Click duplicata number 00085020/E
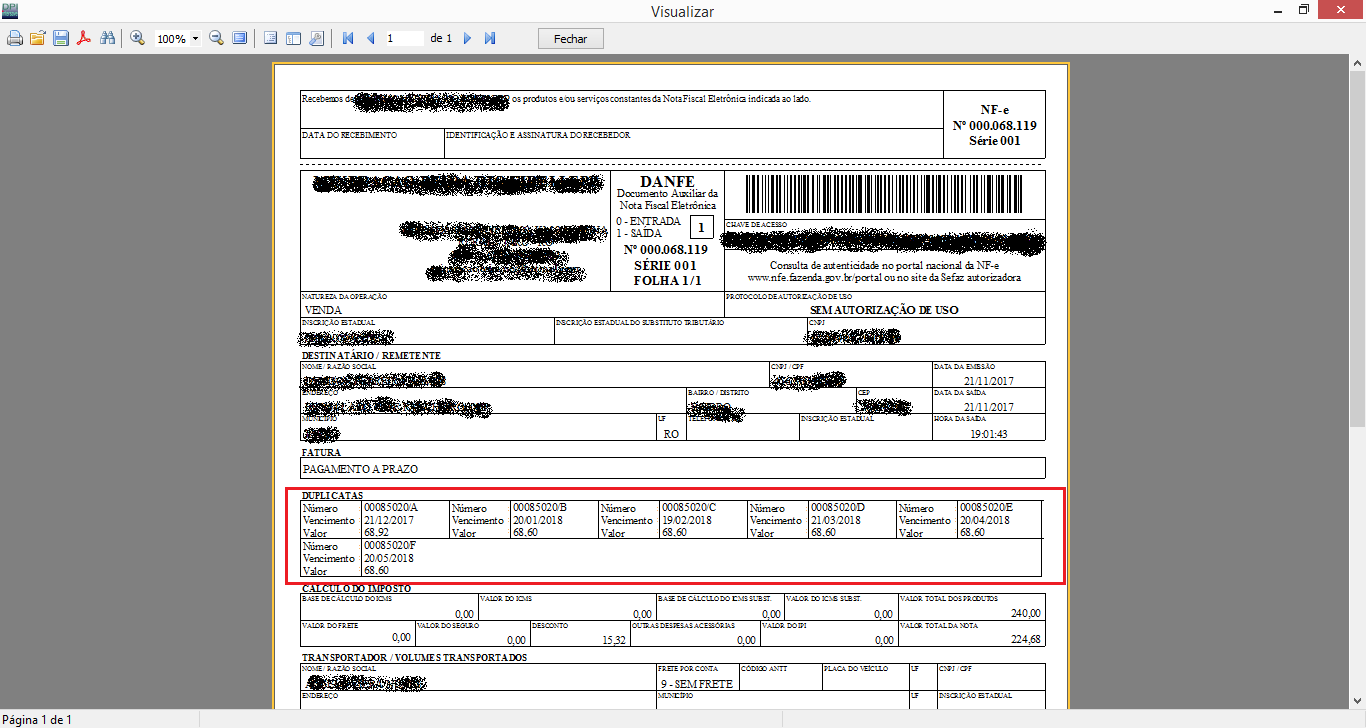Screen dimensions: 1366x728 click(x=987, y=507)
